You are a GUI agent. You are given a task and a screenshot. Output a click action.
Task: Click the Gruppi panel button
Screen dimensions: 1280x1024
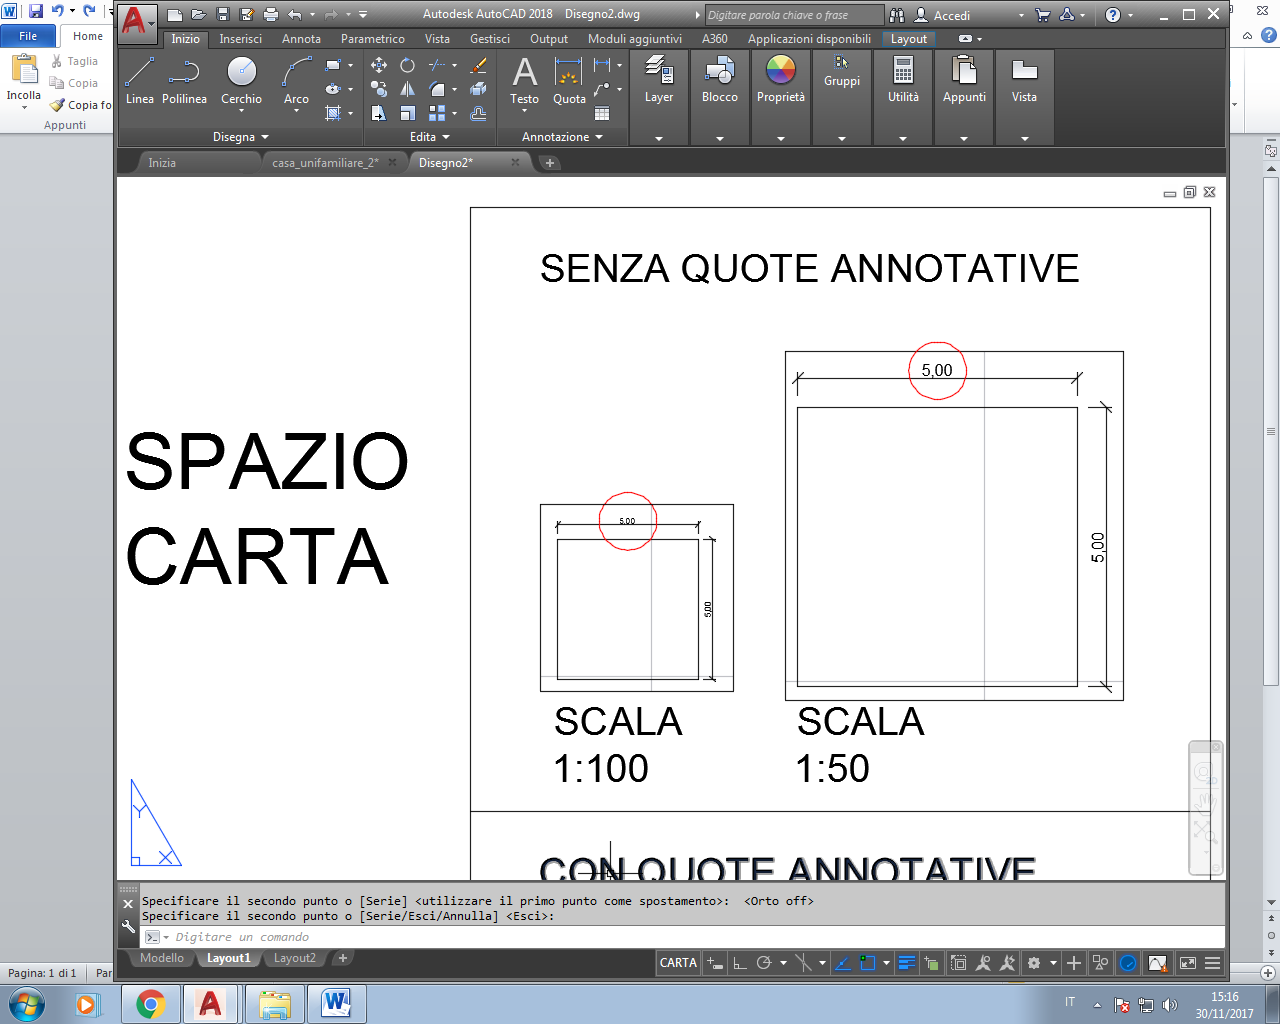coord(842,72)
